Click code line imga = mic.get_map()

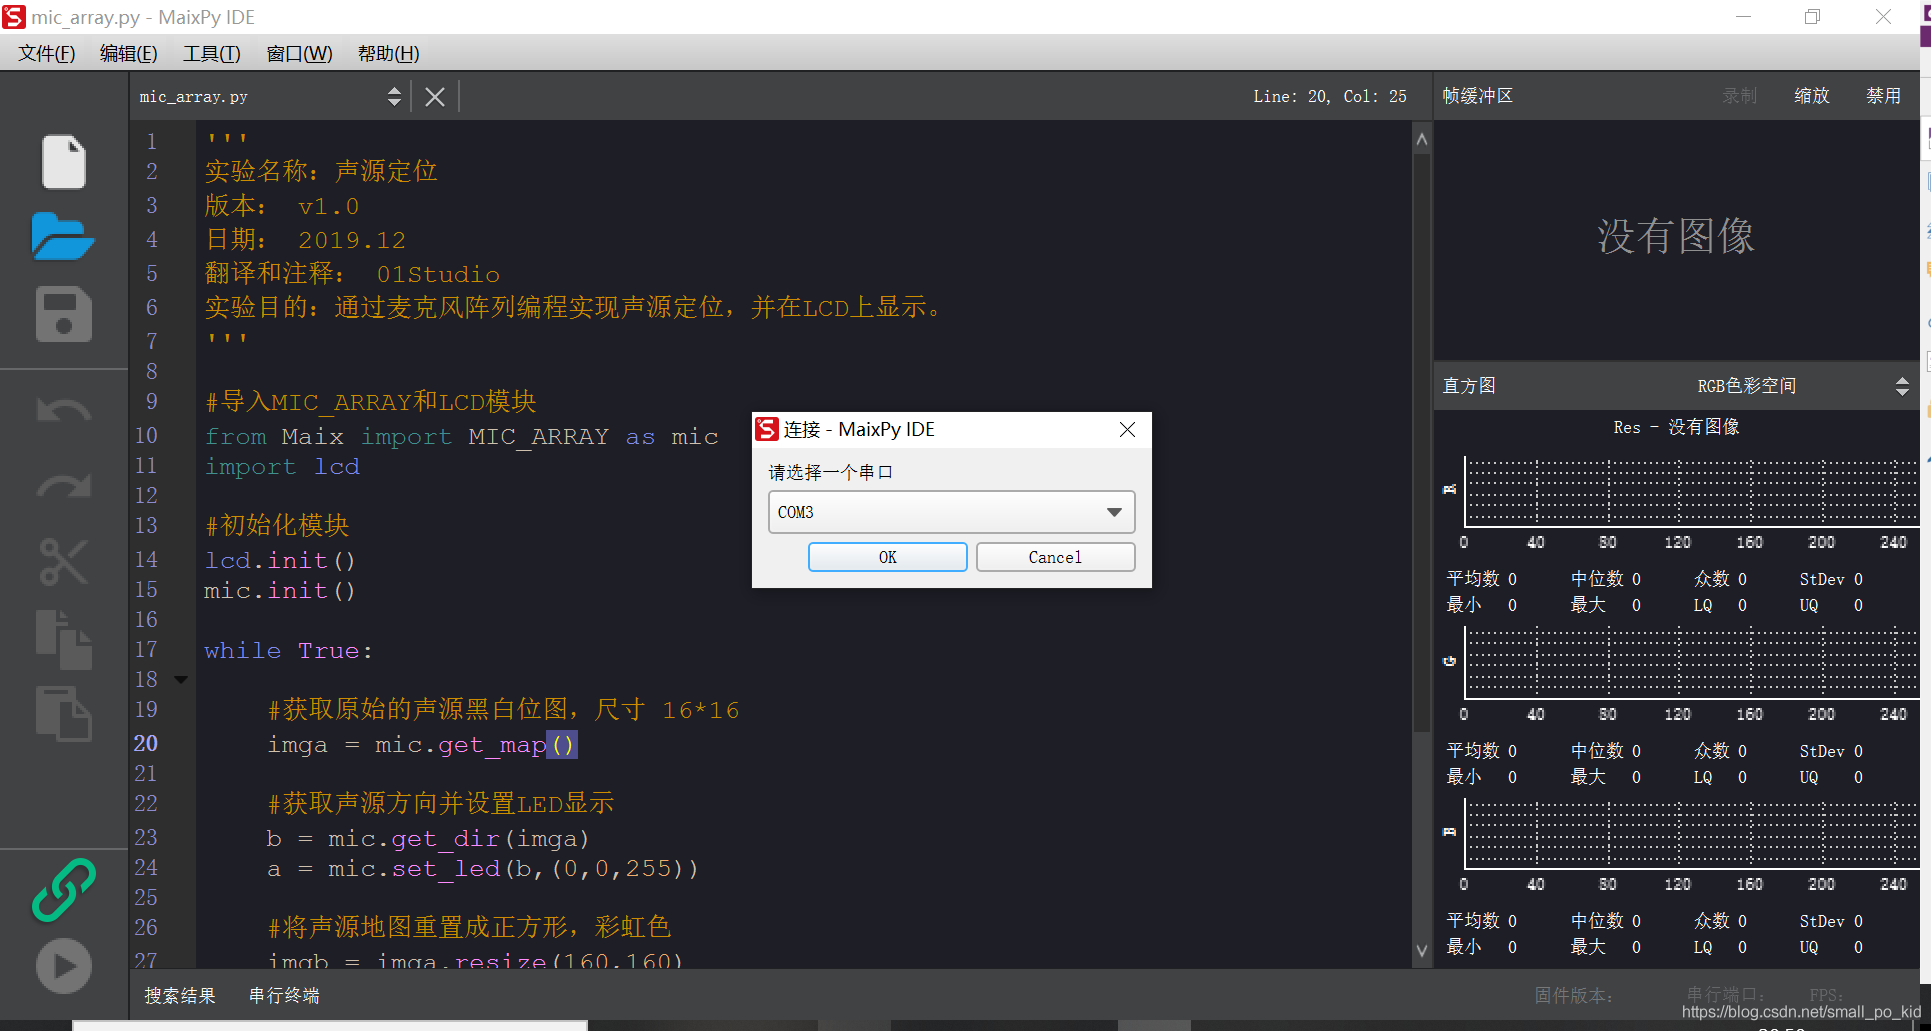pyautogui.click(x=421, y=745)
